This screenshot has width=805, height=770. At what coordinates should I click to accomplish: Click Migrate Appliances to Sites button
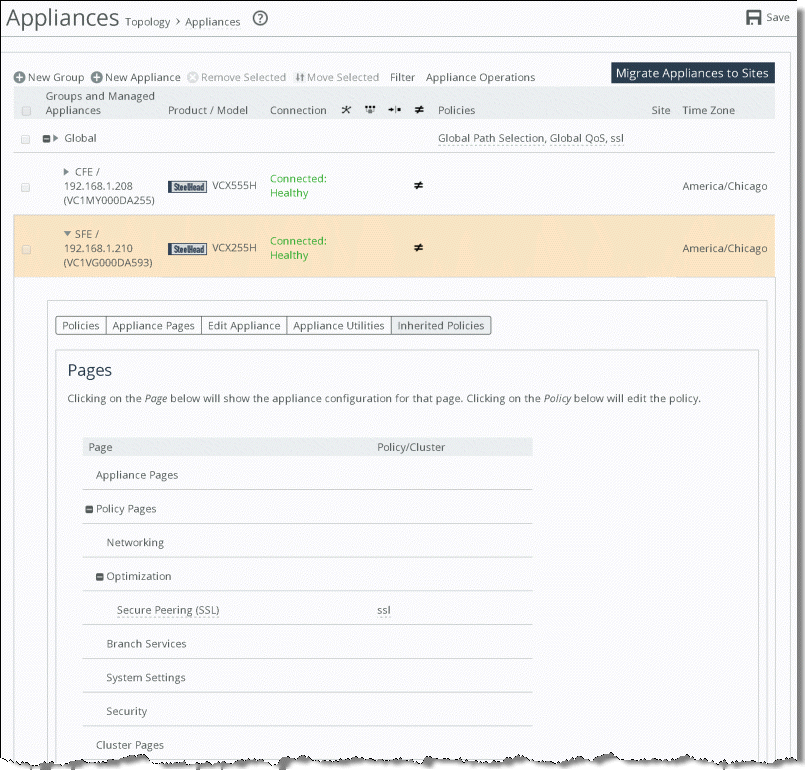pyautogui.click(x=692, y=73)
